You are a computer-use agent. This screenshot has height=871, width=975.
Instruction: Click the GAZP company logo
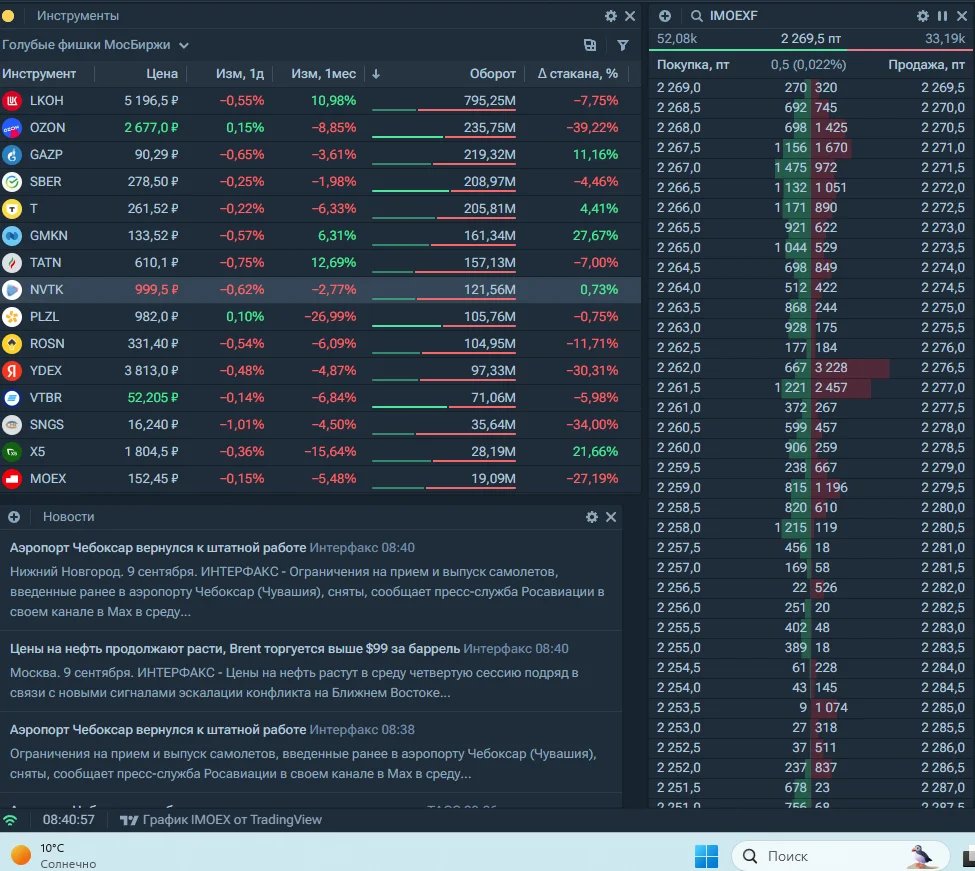tap(12, 155)
